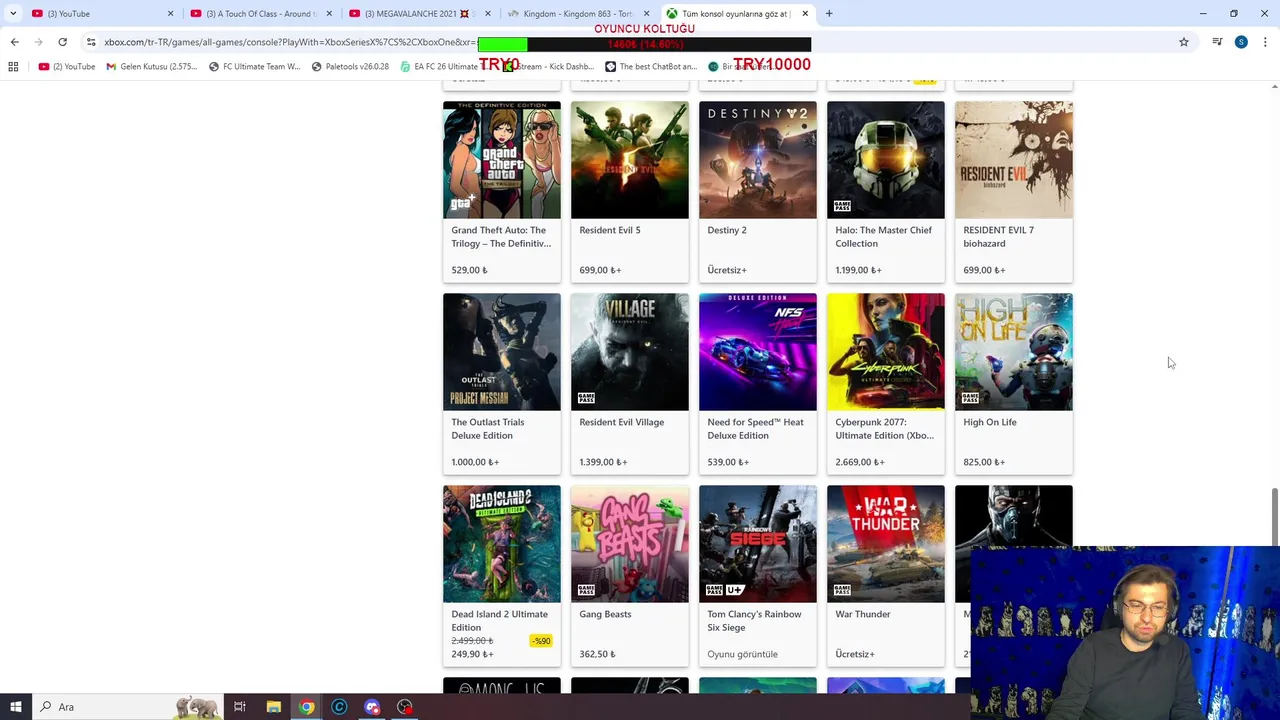Click Oyunu görüntüle under Rainbow Six Siege
The image size is (1280, 720).
[742, 654]
